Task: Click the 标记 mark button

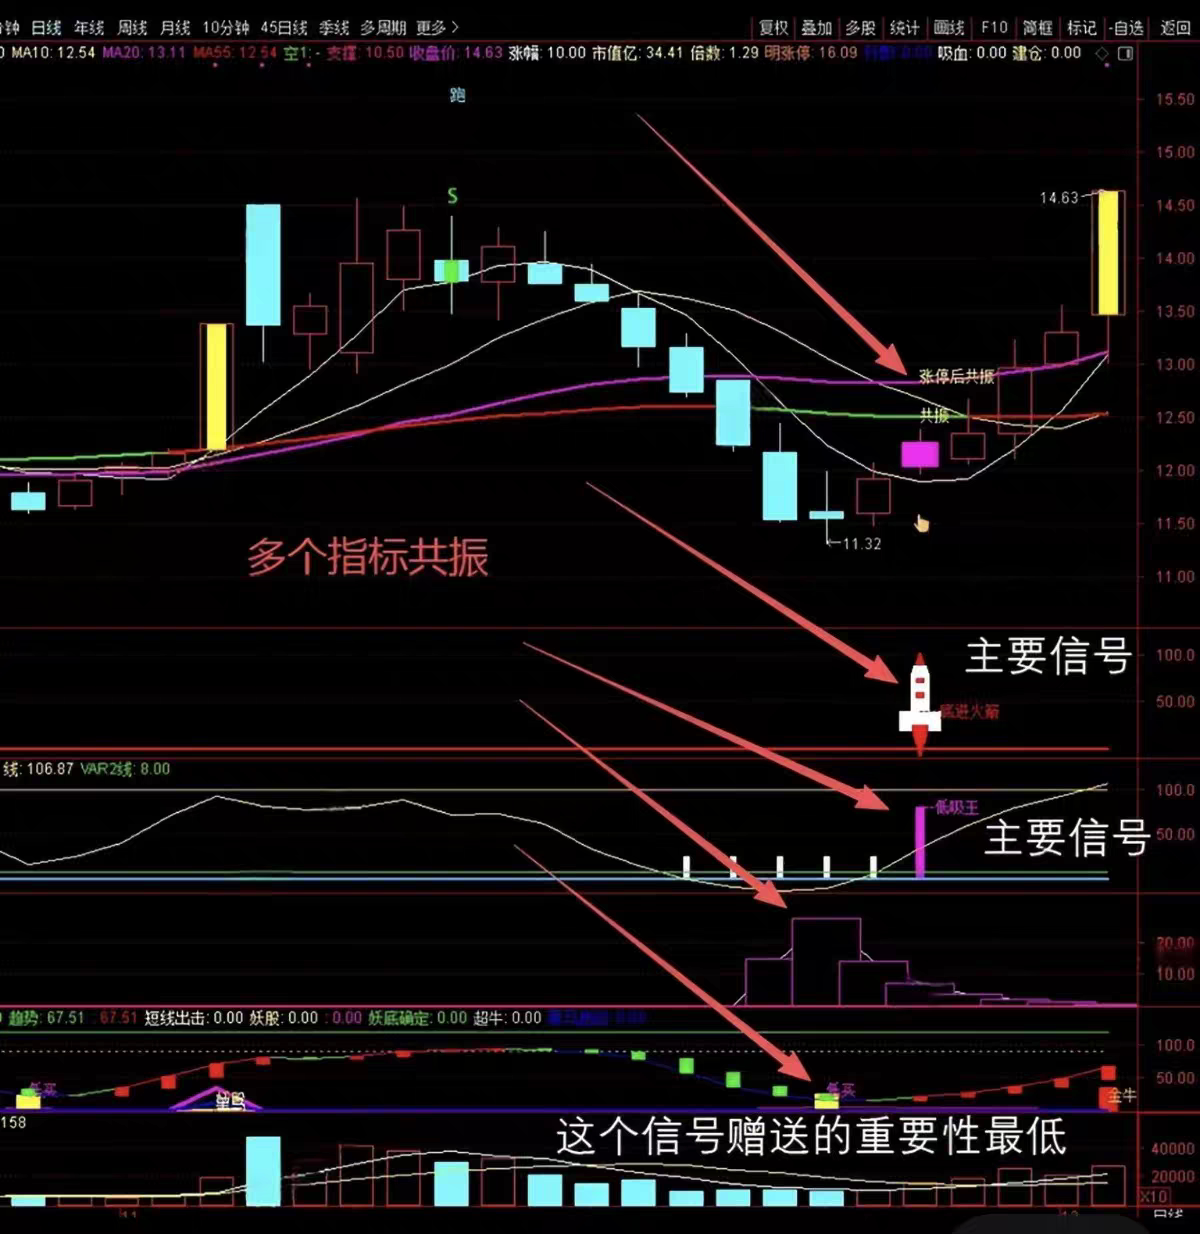Action: pyautogui.click(x=1081, y=28)
